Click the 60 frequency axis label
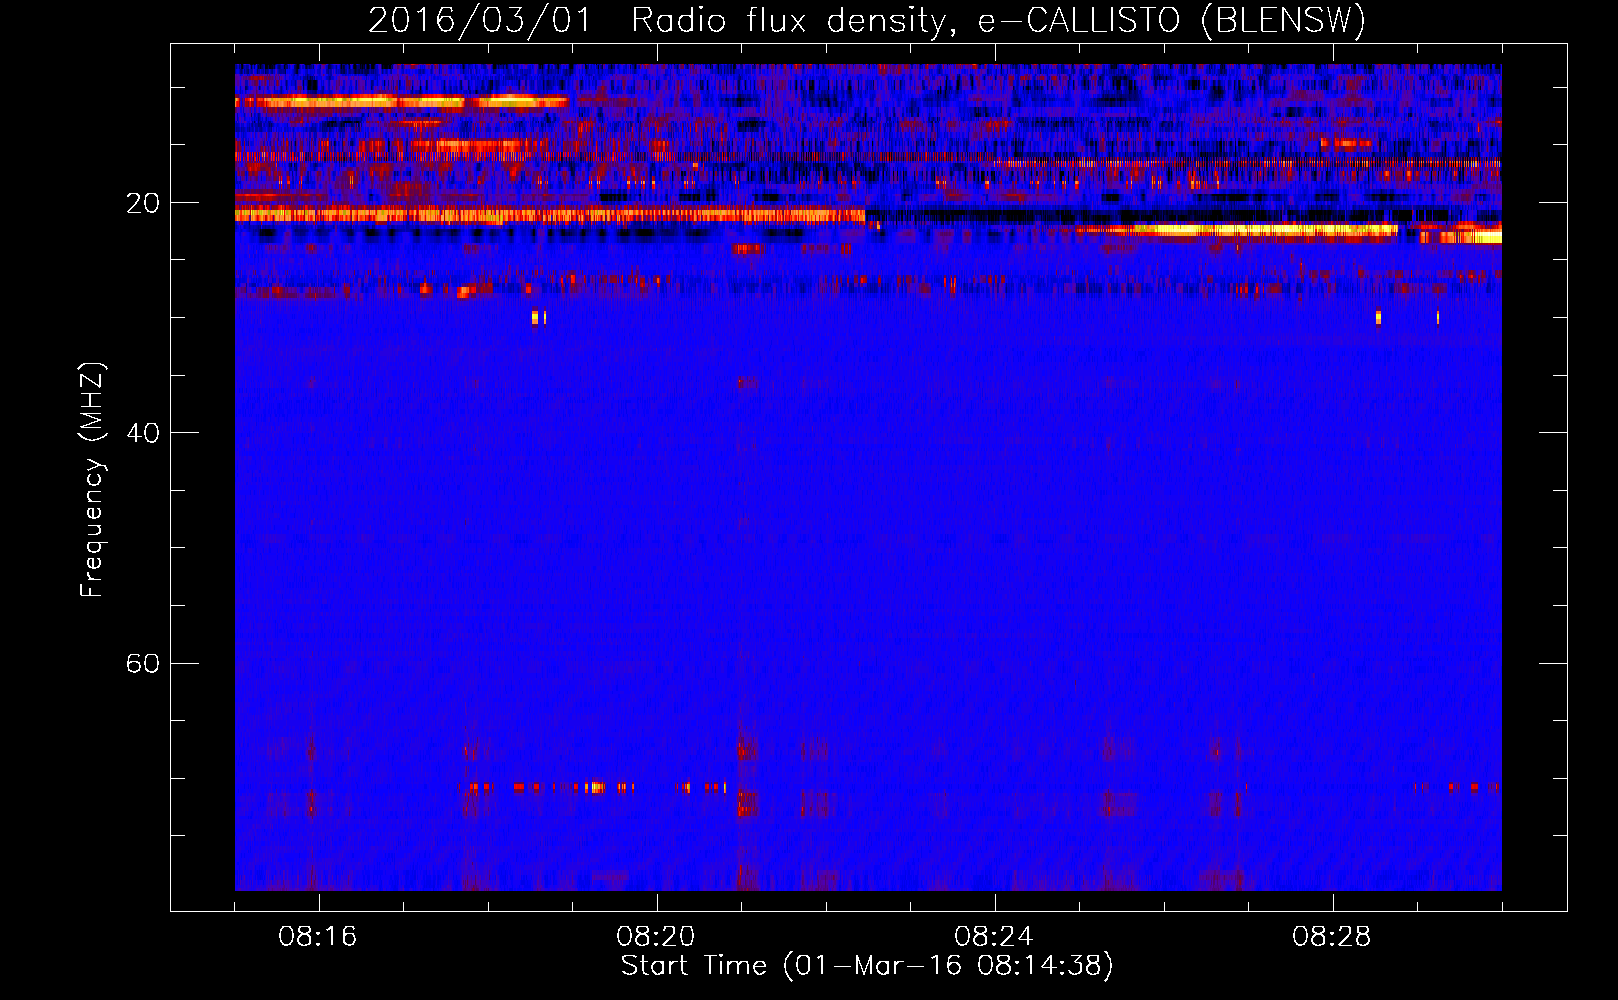This screenshot has height=1000, width=1618. pos(142,664)
